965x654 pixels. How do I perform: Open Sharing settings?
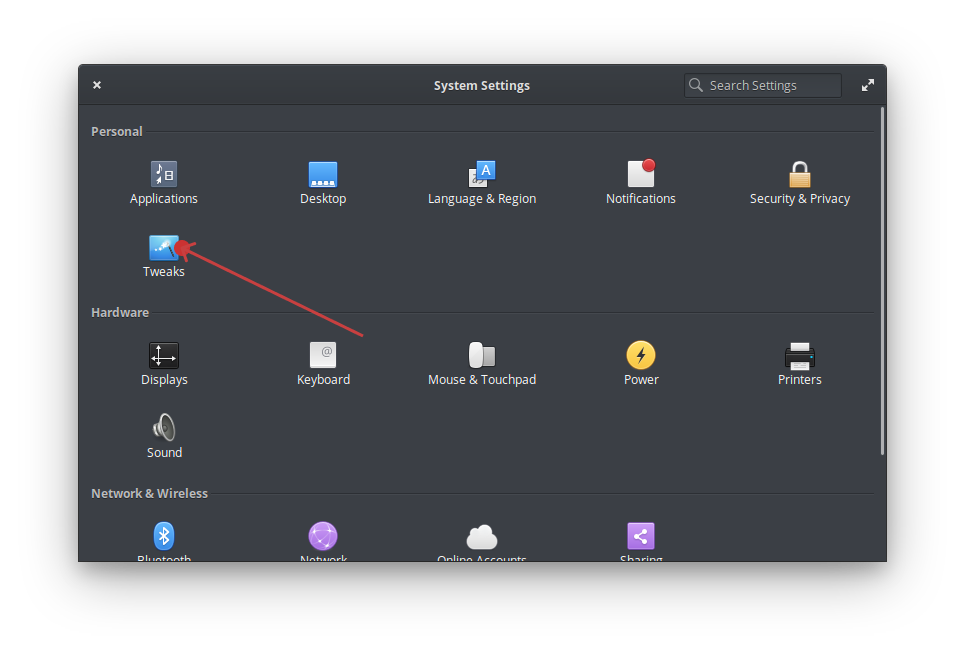[x=641, y=536]
